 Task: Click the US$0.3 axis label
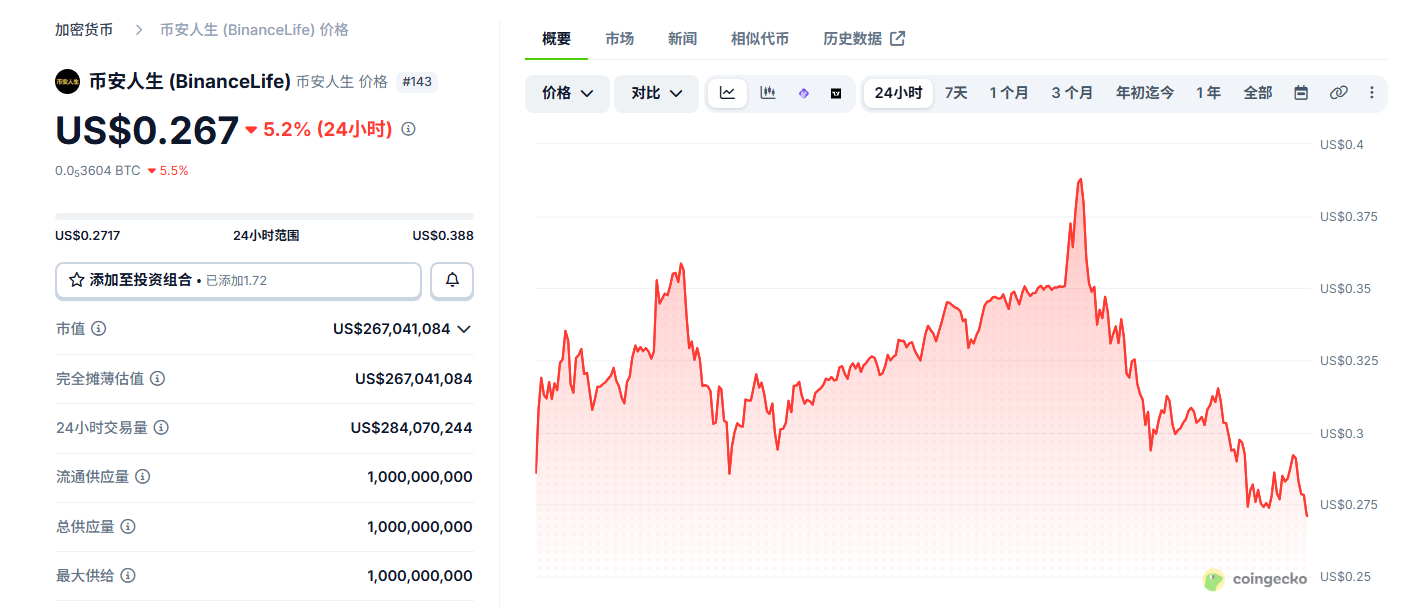click(x=1341, y=433)
